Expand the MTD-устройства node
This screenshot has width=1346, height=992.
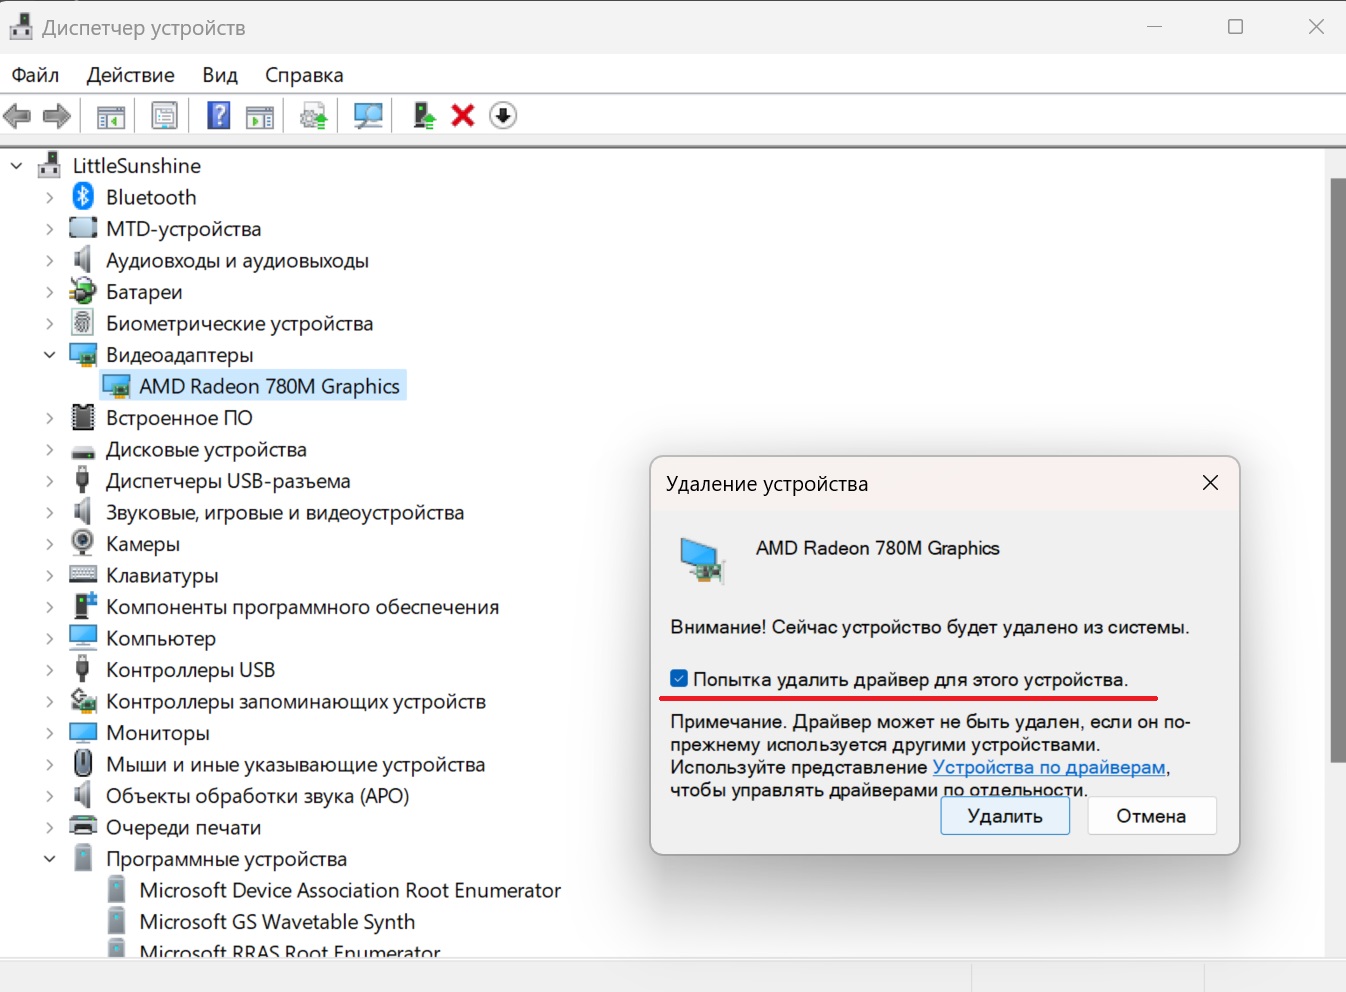tap(49, 229)
